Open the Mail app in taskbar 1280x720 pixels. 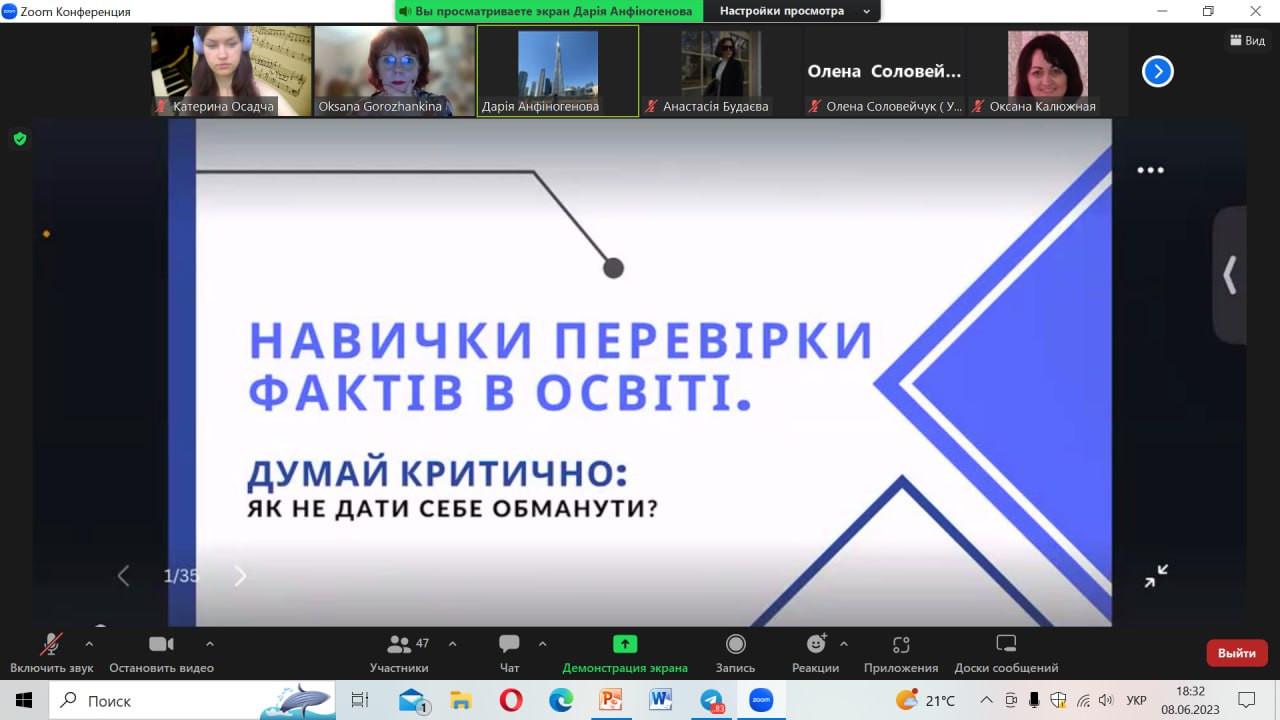[413, 700]
